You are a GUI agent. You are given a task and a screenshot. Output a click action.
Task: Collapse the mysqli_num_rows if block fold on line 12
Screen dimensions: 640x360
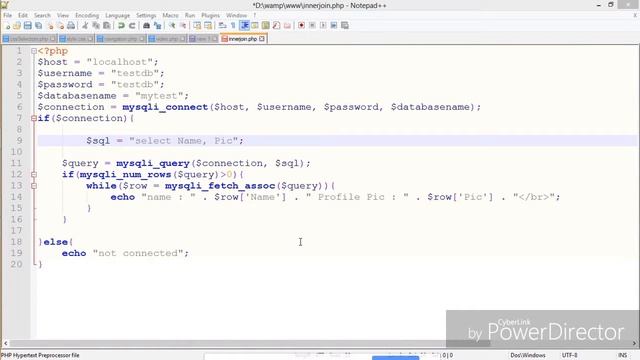tap(34, 175)
